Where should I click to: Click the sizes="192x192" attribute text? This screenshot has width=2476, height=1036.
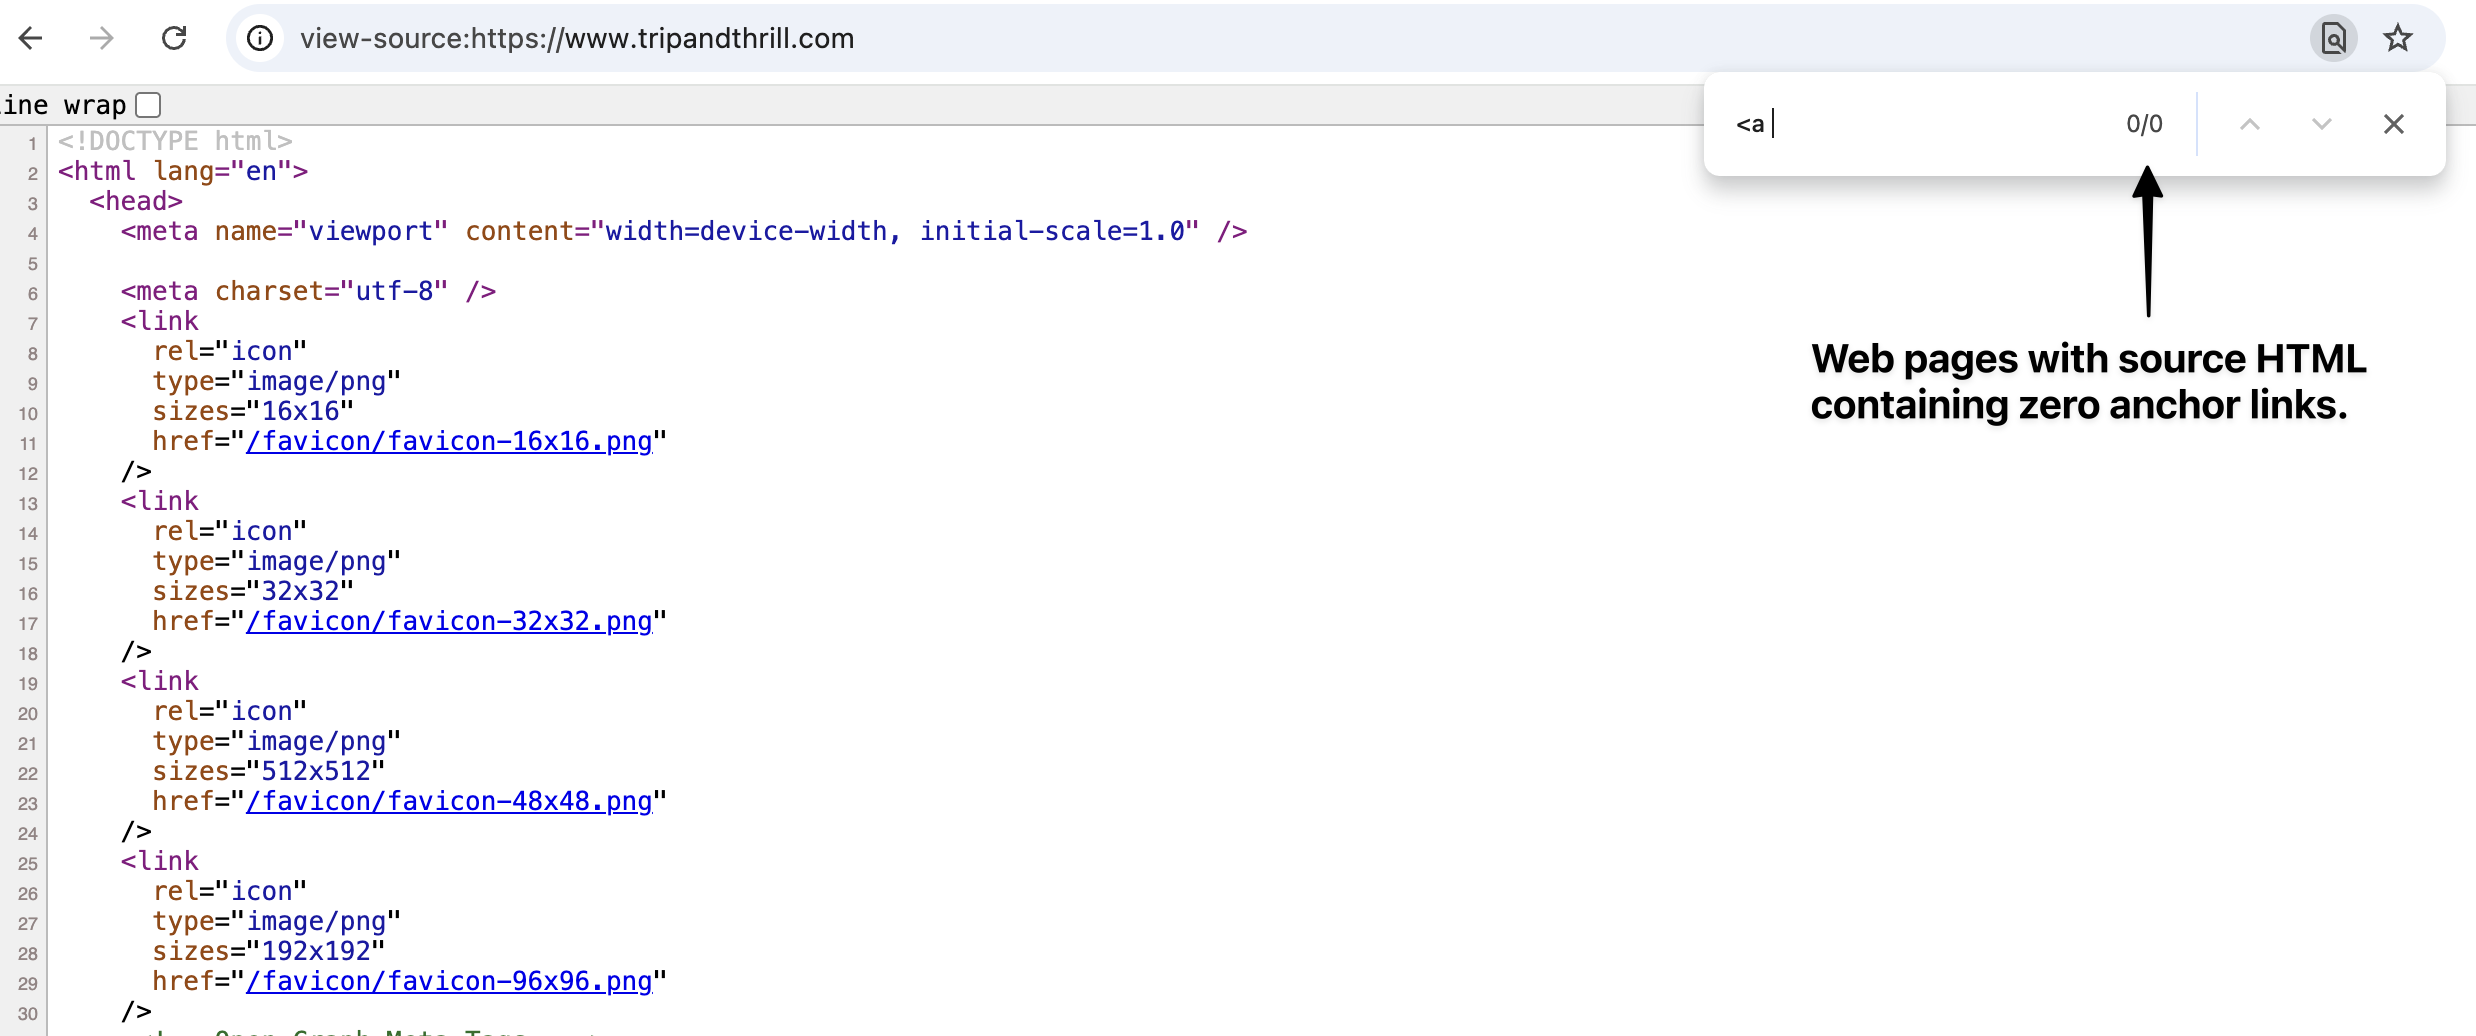pos(269,951)
